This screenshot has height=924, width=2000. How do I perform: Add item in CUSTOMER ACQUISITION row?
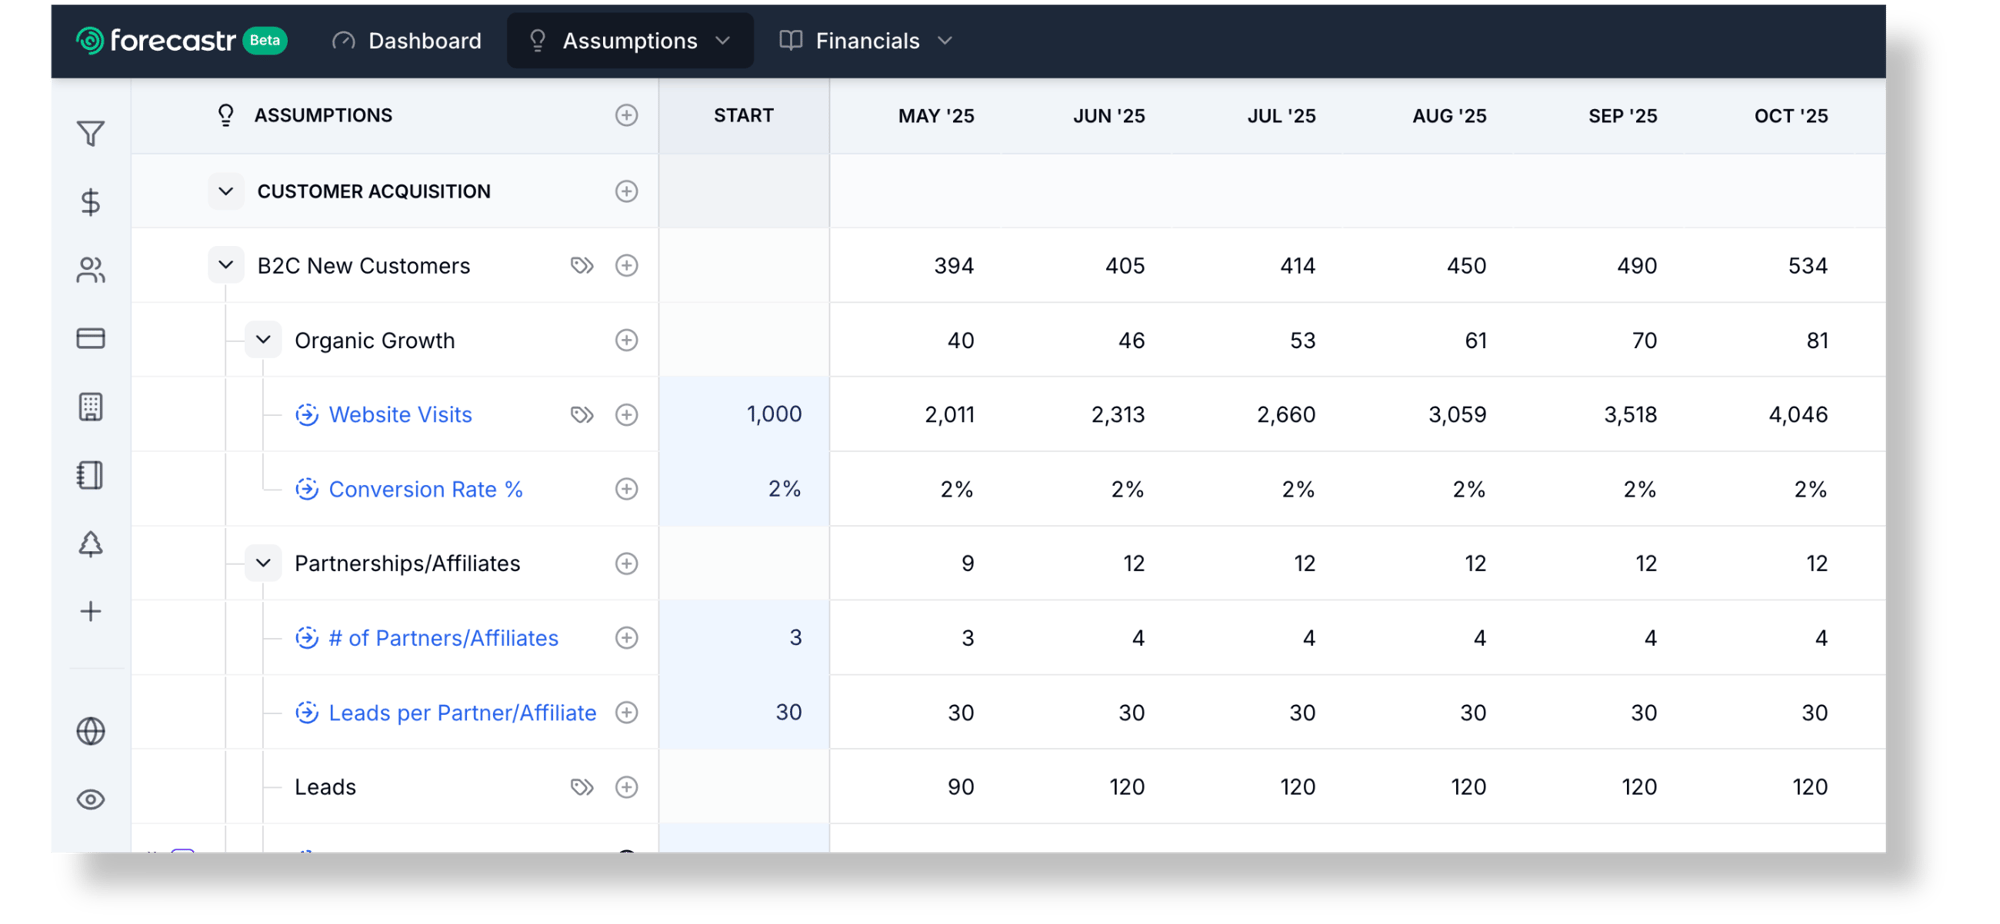(x=627, y=191)
